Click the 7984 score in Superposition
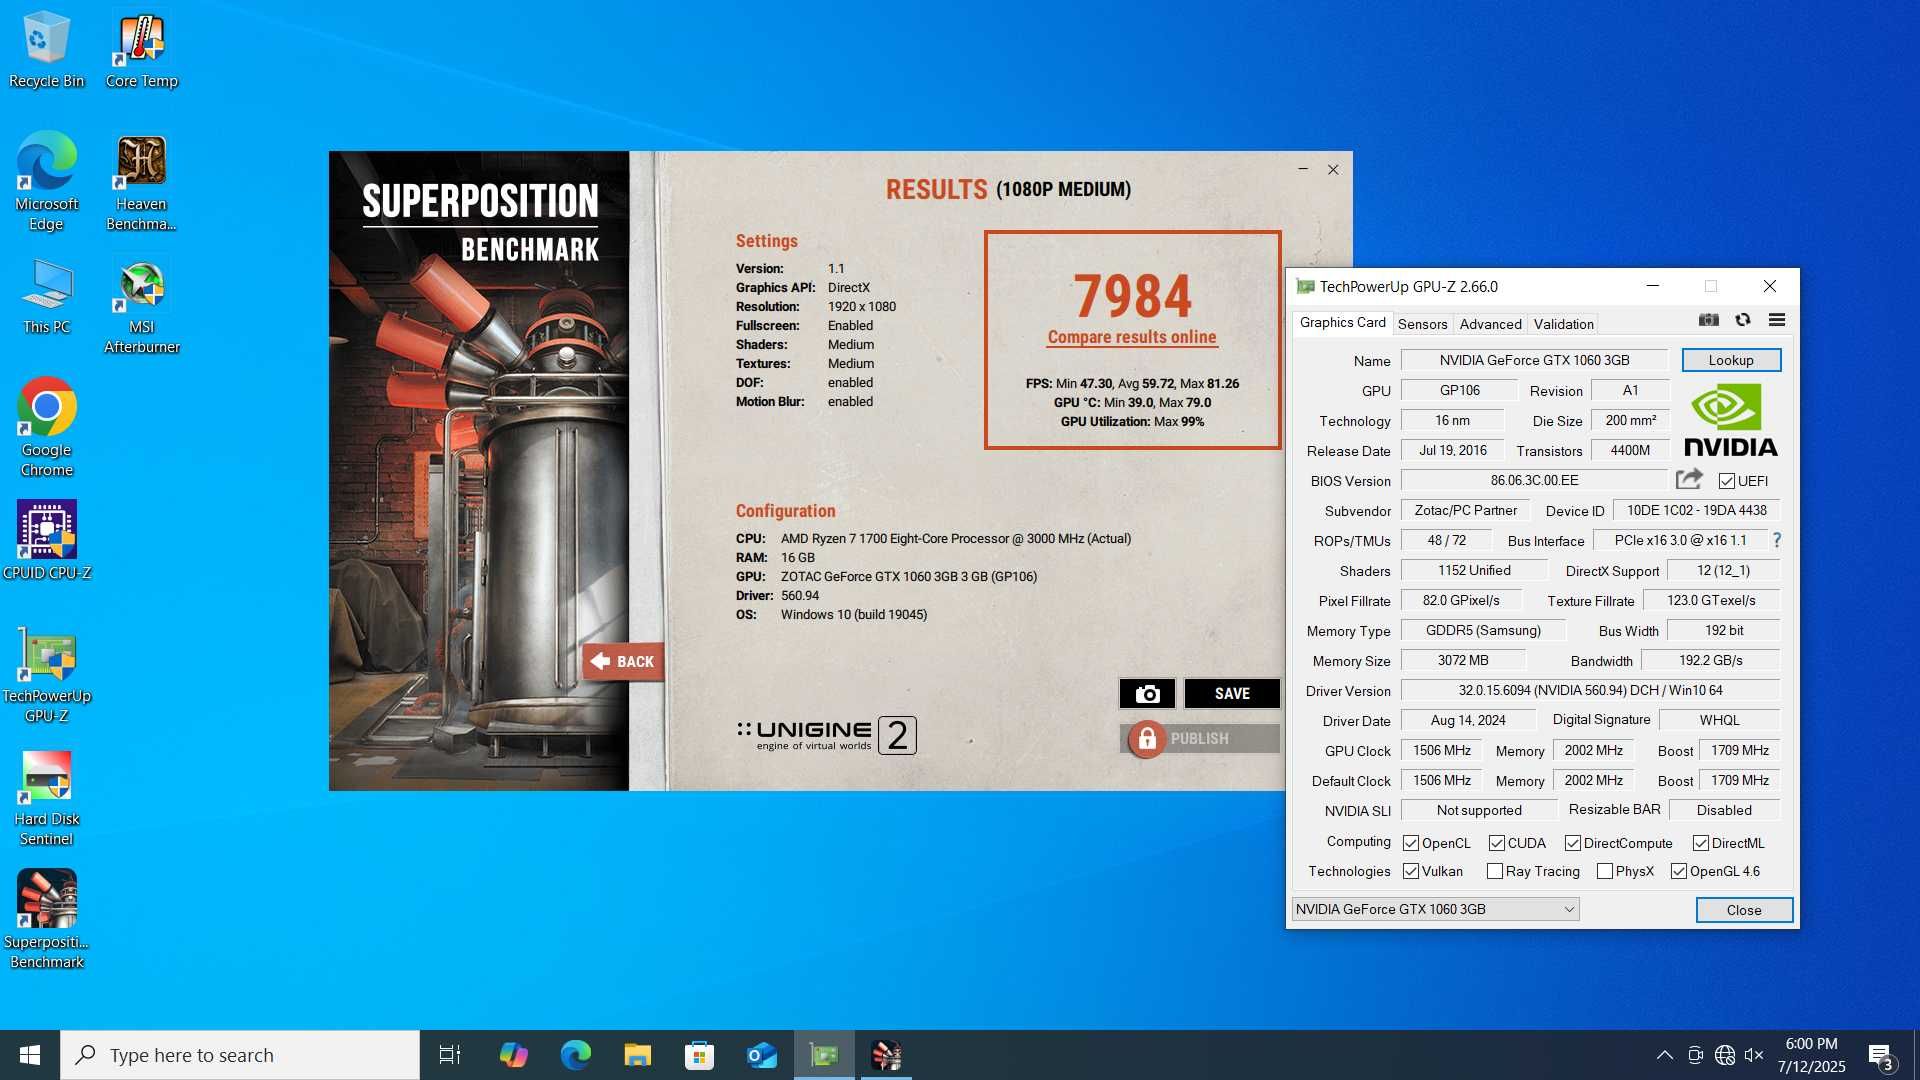Image resolution: width=1920 pixels, height=1080 pixels. [x=1132, y=296]
